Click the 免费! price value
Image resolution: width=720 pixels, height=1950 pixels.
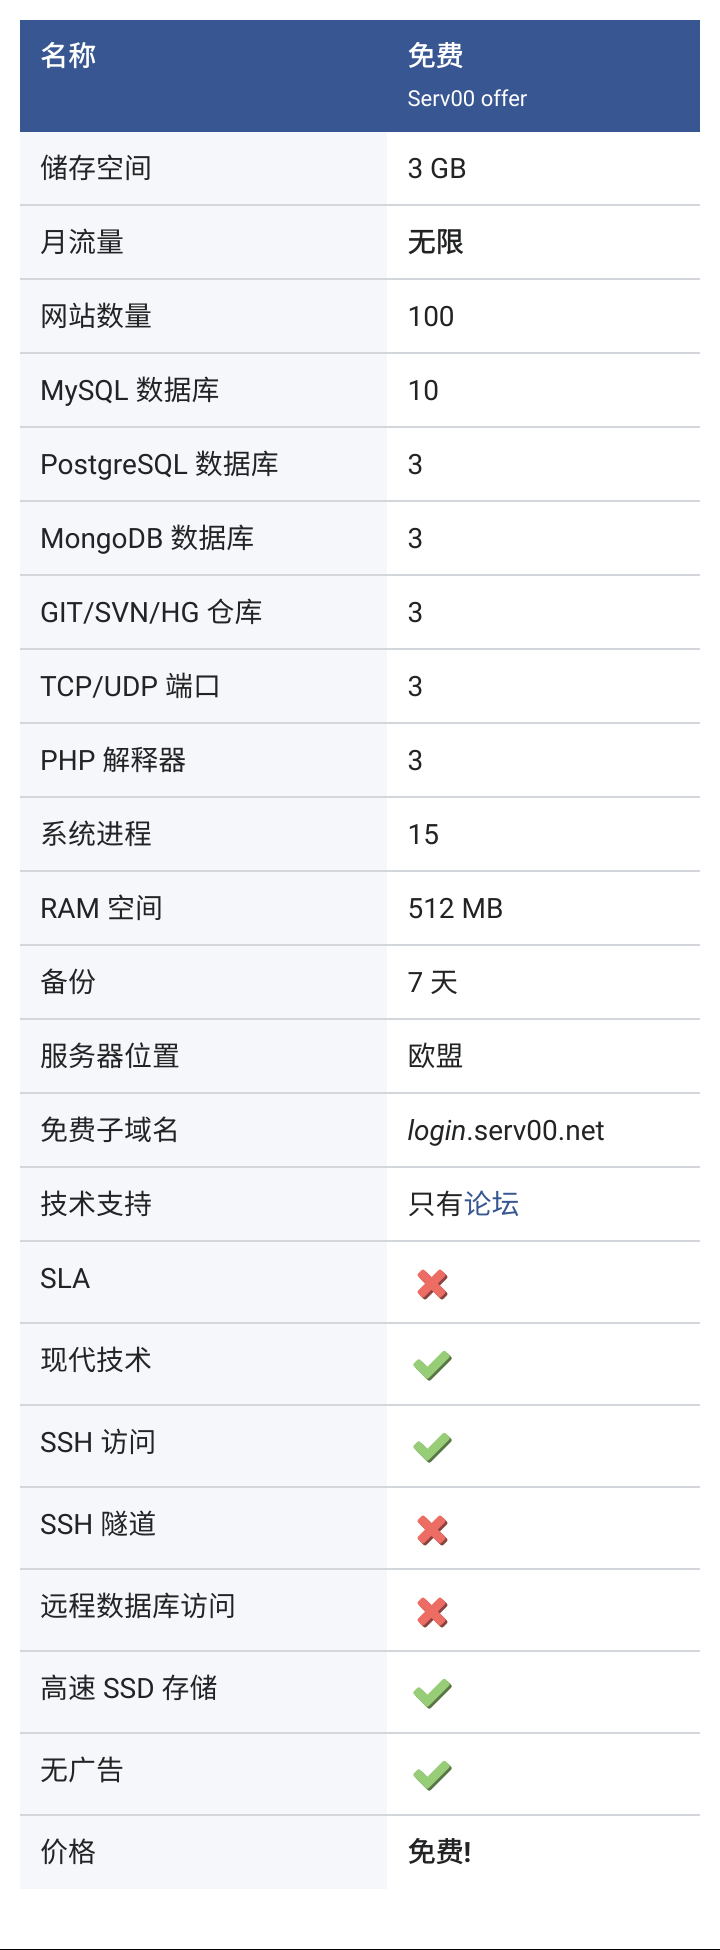coord(439,1852)
